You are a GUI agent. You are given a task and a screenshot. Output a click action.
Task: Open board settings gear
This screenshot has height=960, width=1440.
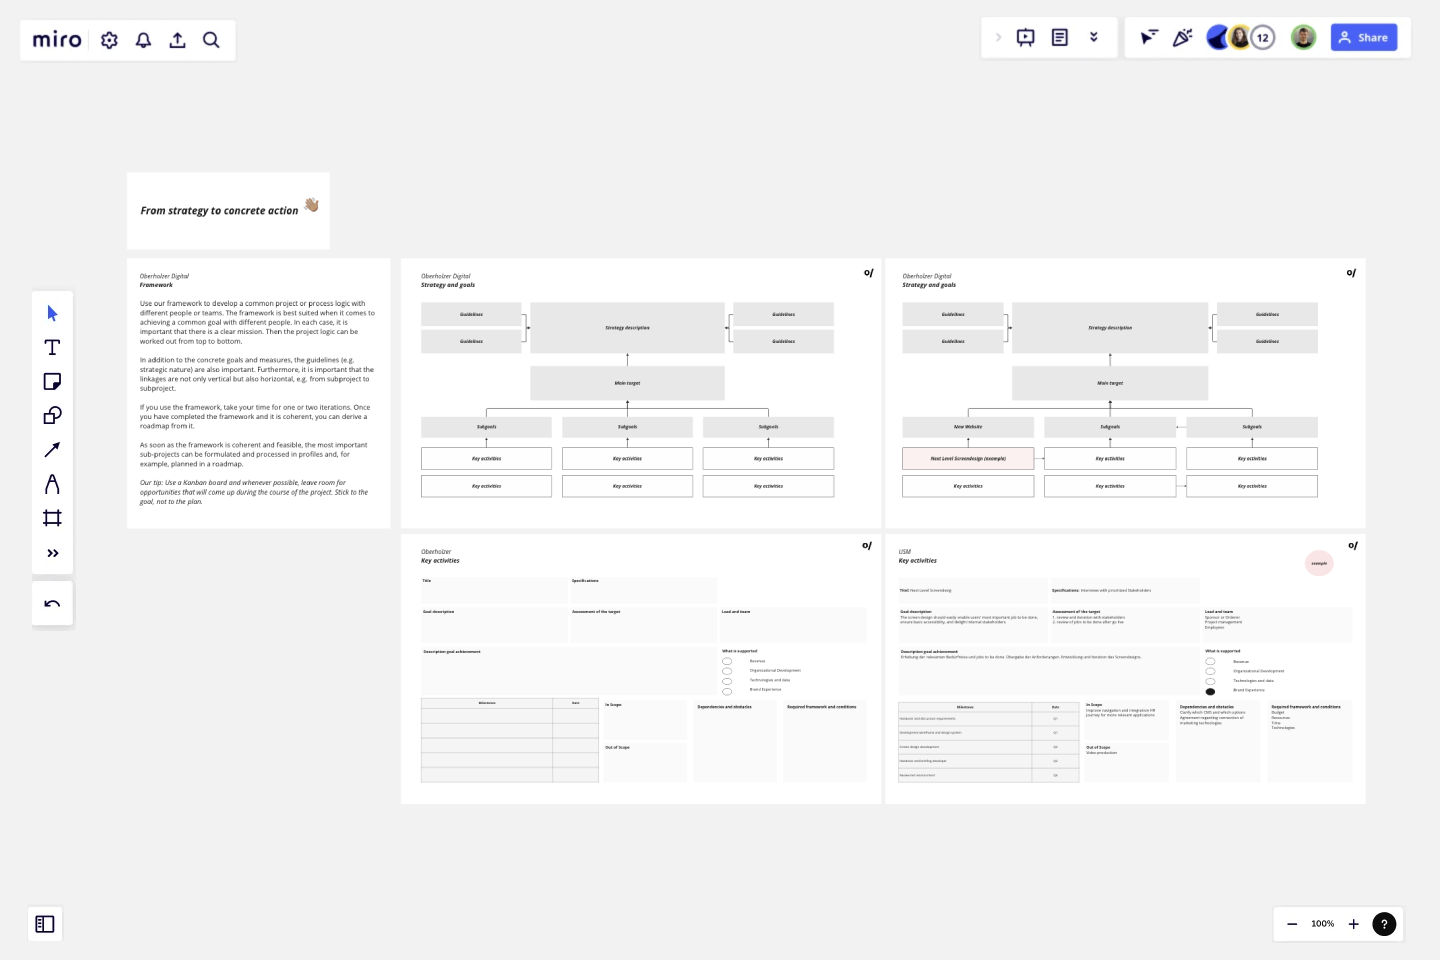coord(109,40)
